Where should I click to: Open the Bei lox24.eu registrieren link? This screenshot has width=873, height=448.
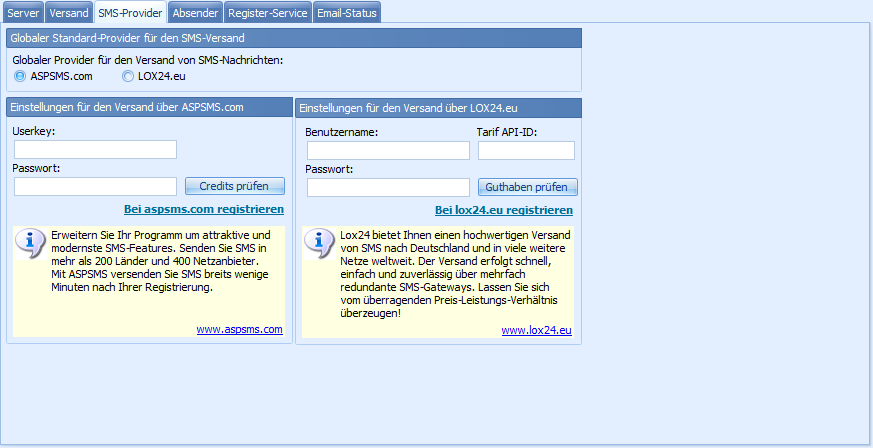pyautogui.click(x=503, y=210)
